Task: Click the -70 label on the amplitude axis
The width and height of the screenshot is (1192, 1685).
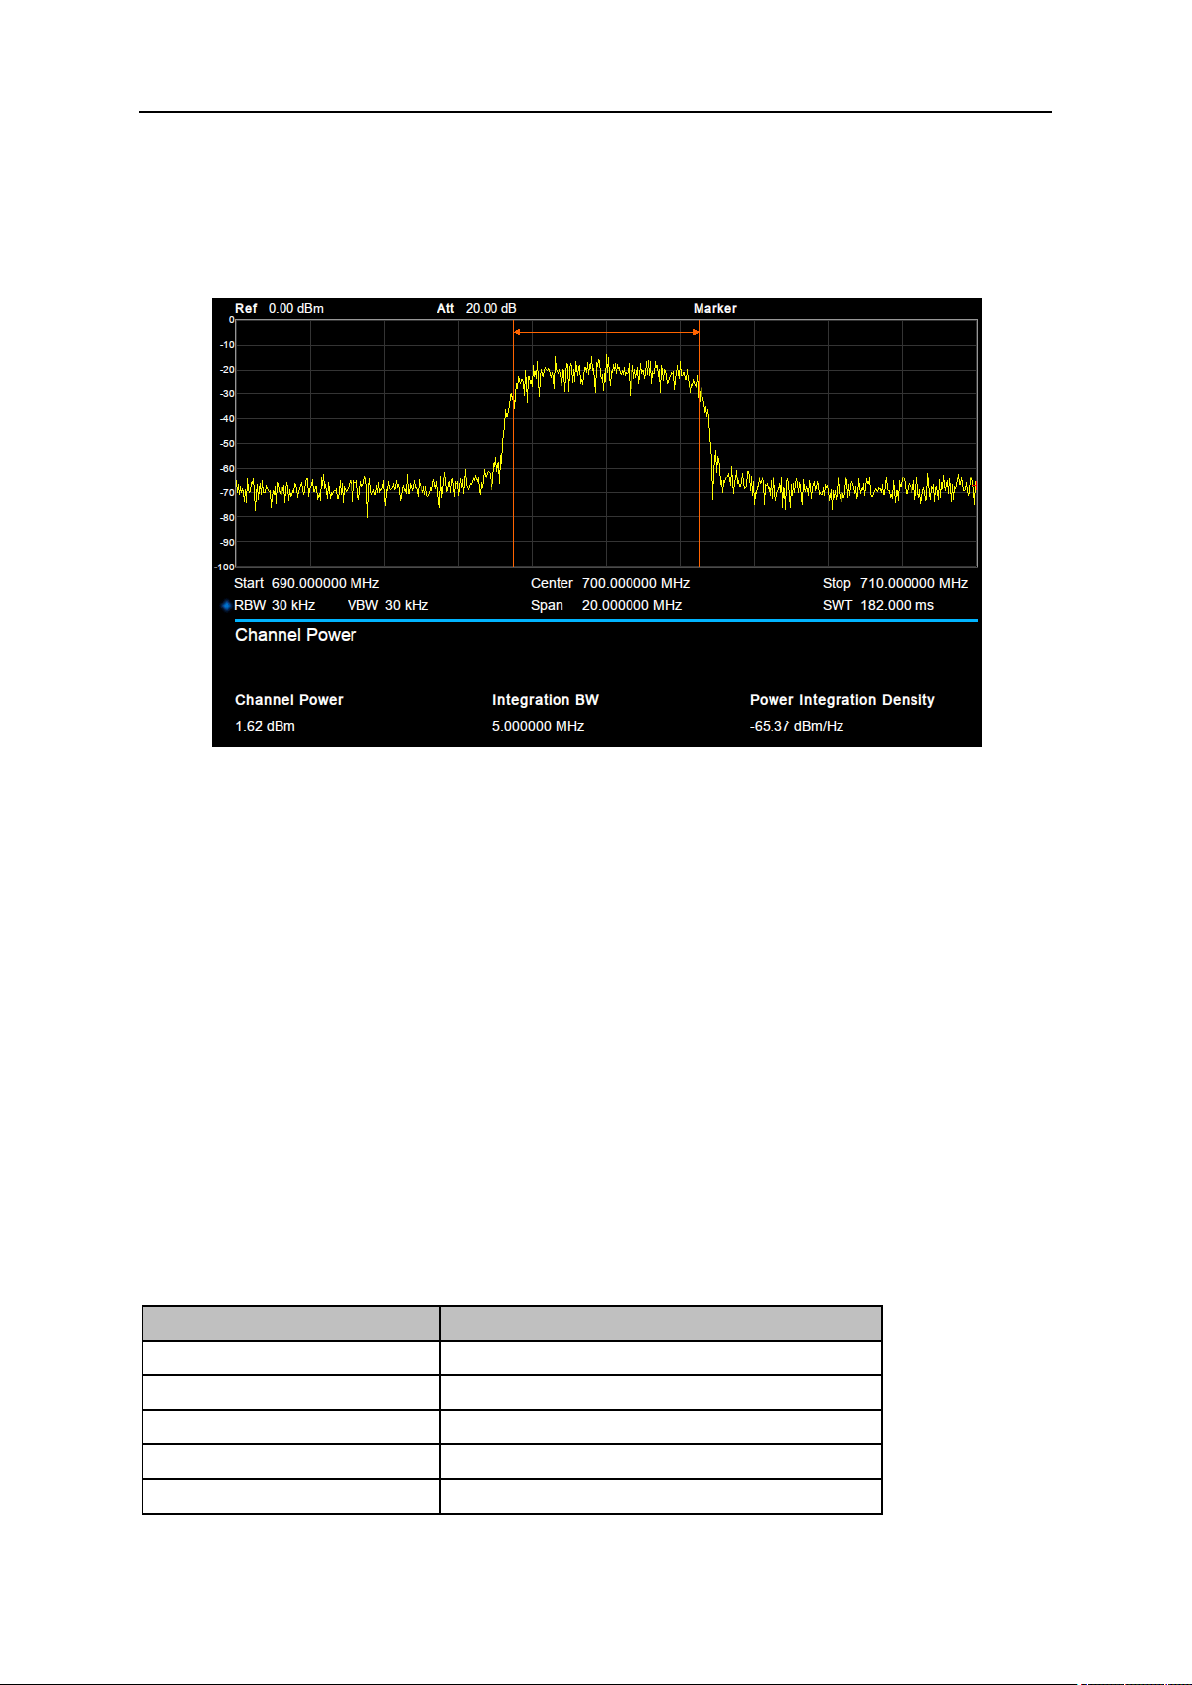Action: coord(227,493)
